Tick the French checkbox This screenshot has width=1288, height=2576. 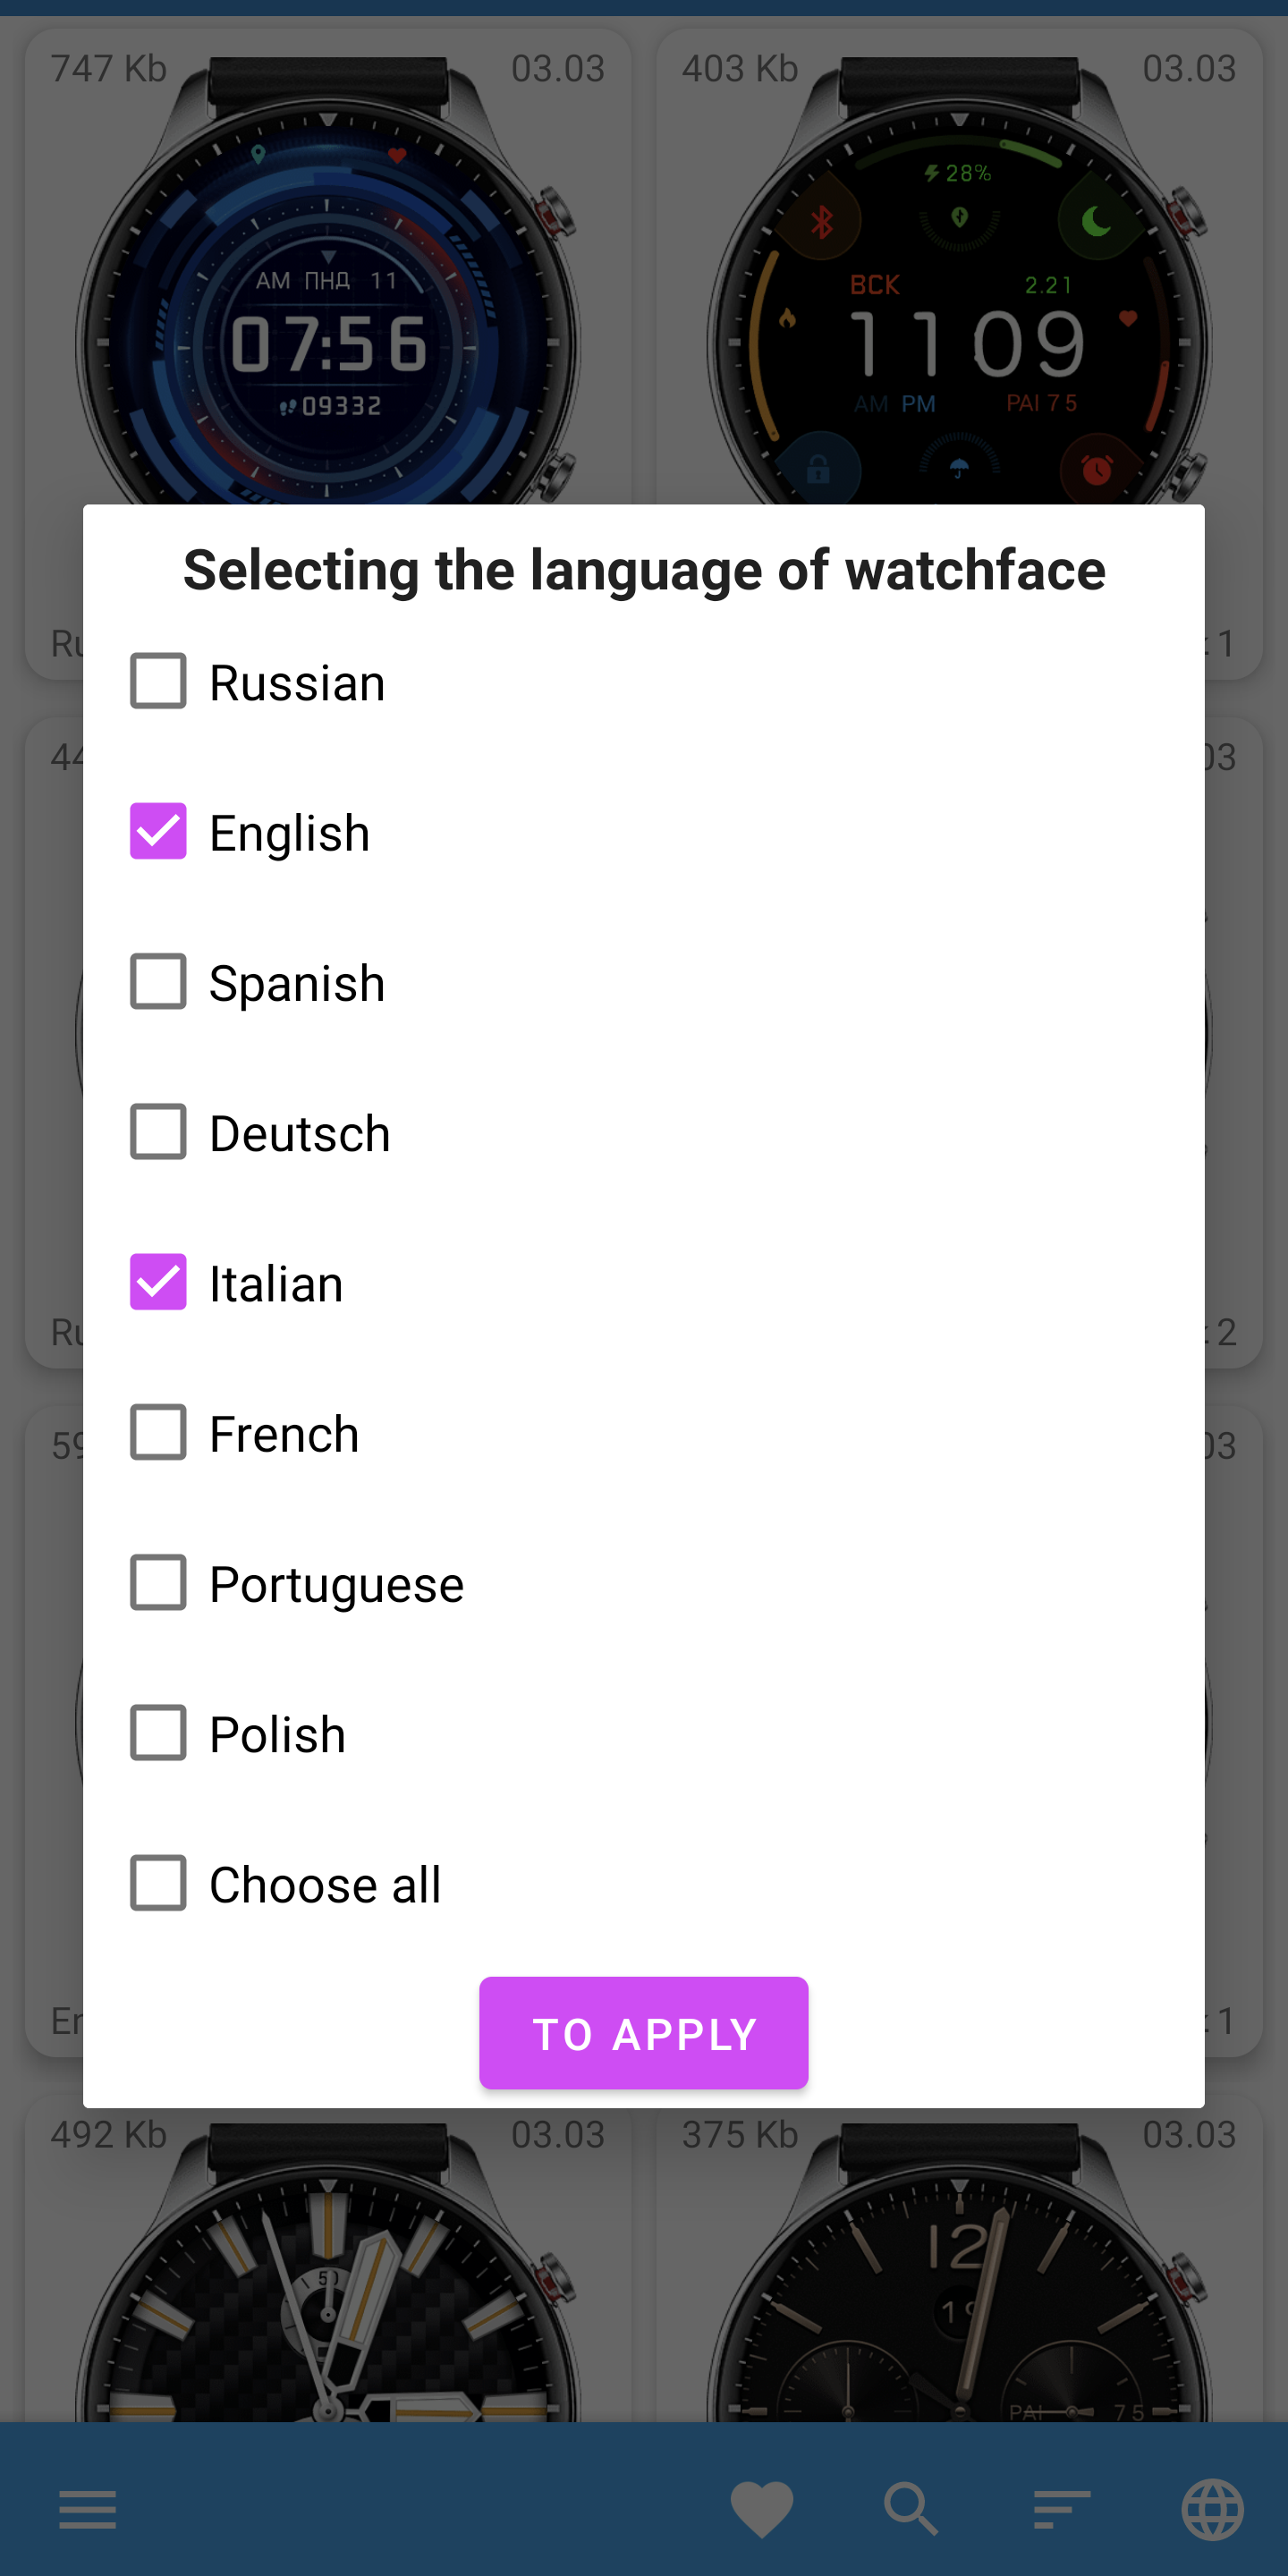[158, 1432]
